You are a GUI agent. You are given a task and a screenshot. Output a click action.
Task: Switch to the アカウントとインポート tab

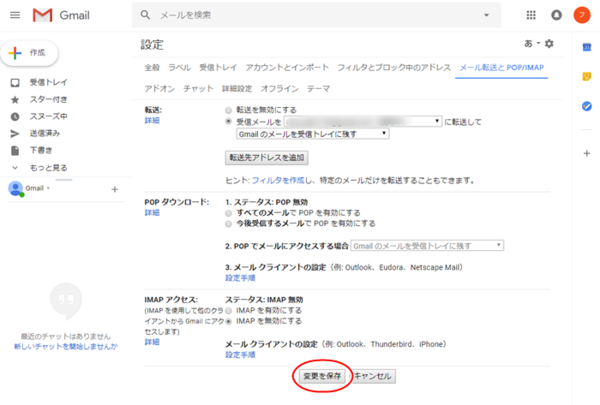(x=284, y=67)
